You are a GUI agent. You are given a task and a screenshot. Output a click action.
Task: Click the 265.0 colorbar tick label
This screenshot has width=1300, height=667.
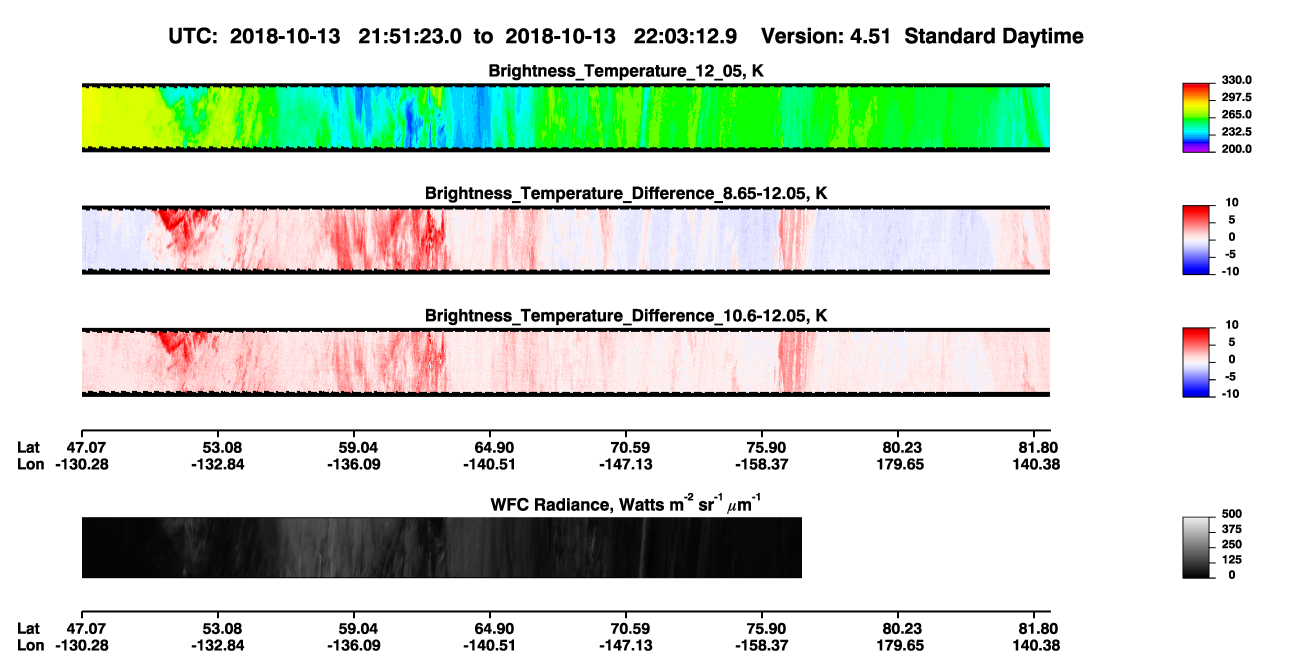tap(1236, 115)
